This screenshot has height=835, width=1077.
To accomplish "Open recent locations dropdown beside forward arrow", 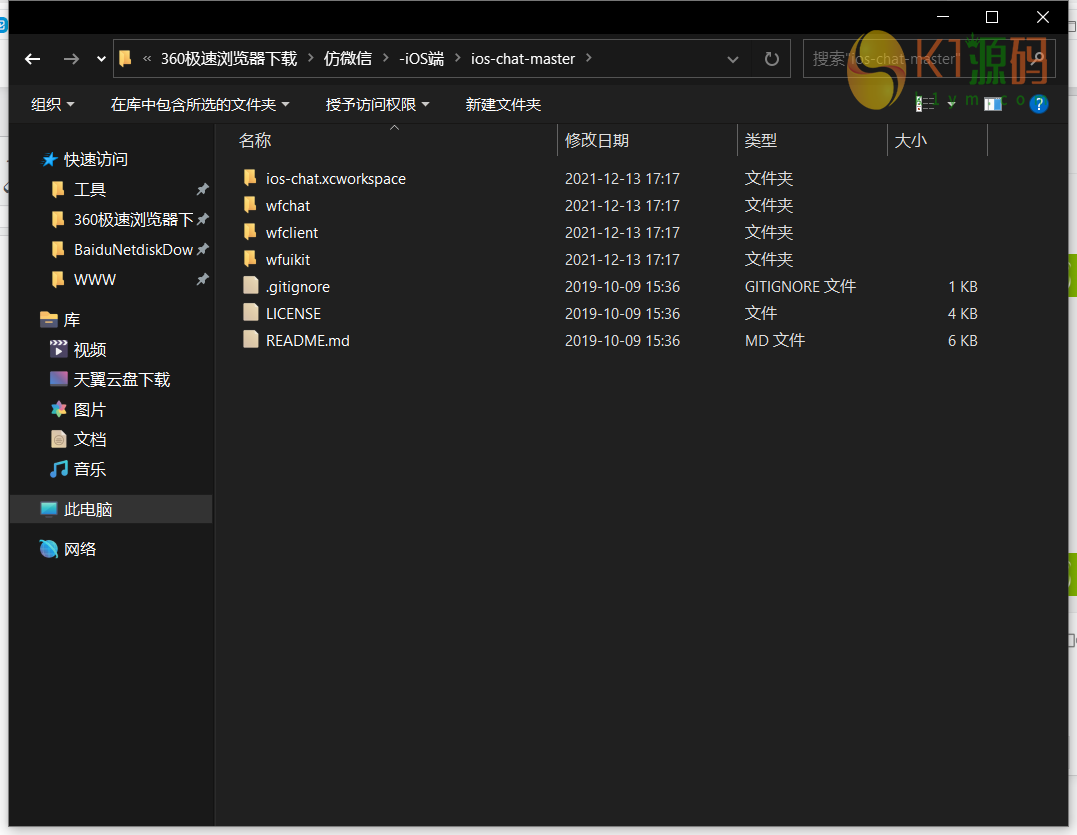I will pos(101,59).
